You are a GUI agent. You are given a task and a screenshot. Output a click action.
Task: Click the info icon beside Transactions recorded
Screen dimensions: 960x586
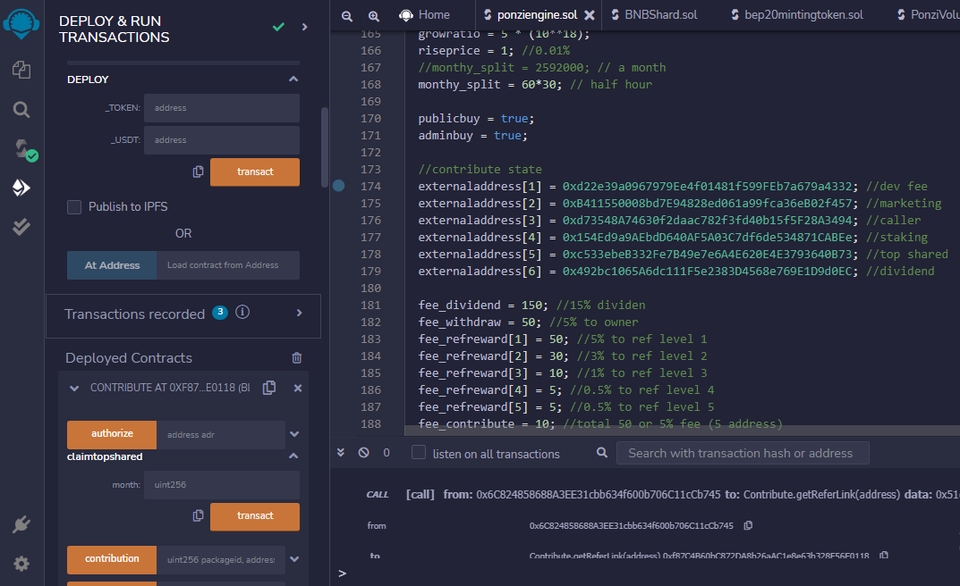pyautogui.click(x=242, y=312)
